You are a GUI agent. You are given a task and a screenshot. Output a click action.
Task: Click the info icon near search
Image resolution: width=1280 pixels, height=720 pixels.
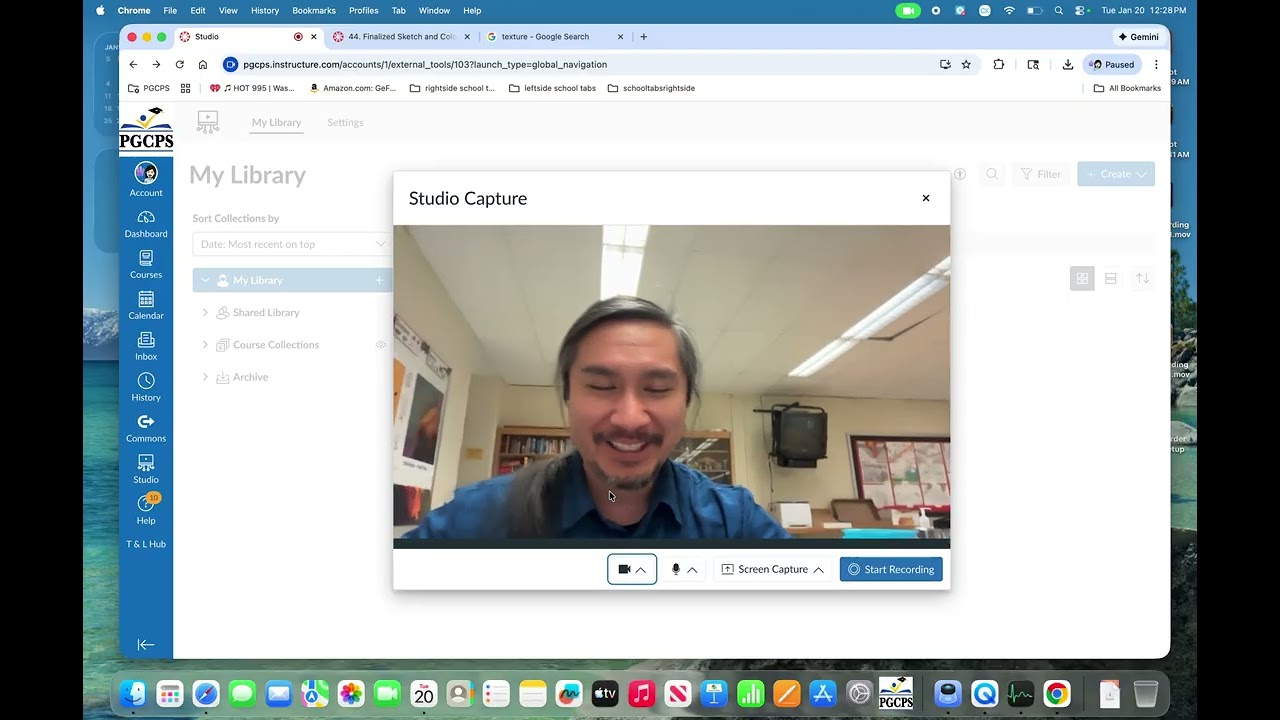pyautogui.click(x=960, y=174)
